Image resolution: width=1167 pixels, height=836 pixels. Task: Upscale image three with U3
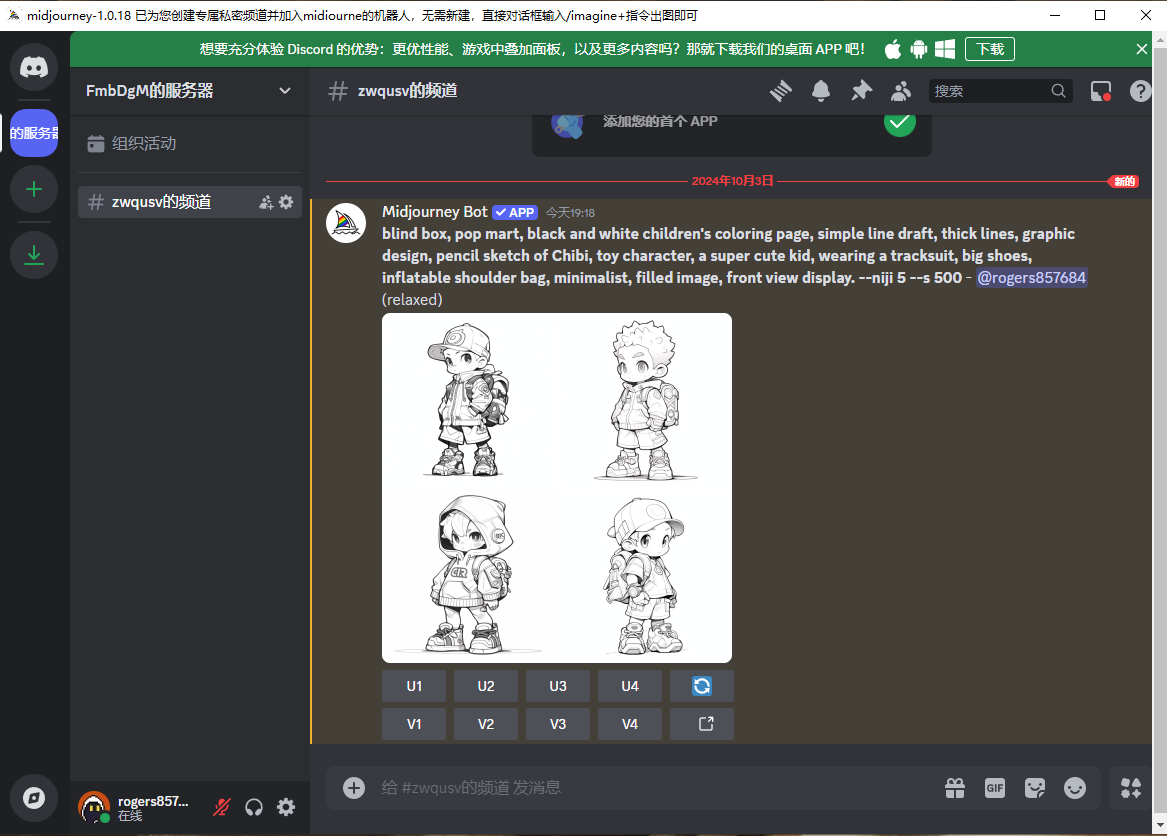coord(557,686)
